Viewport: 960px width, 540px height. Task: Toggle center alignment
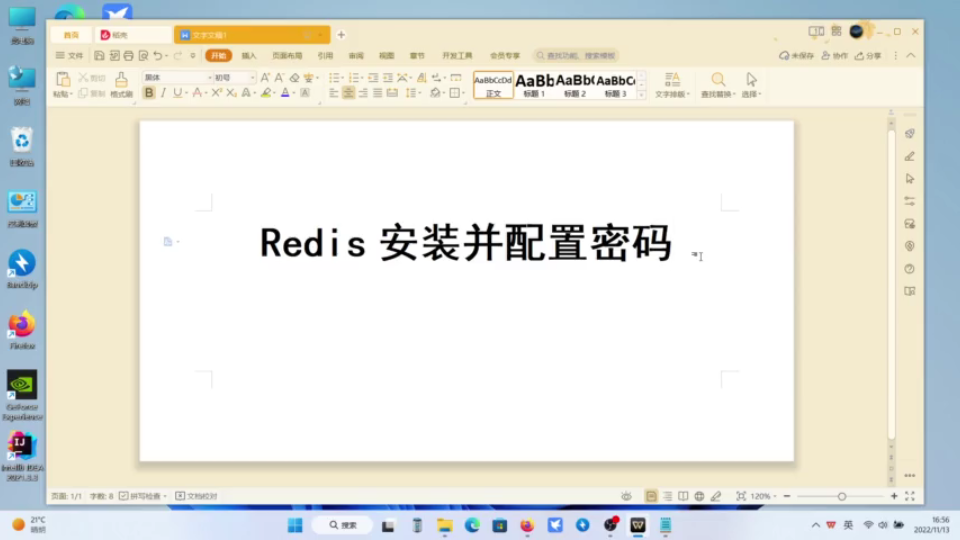[x=348, y=93]
